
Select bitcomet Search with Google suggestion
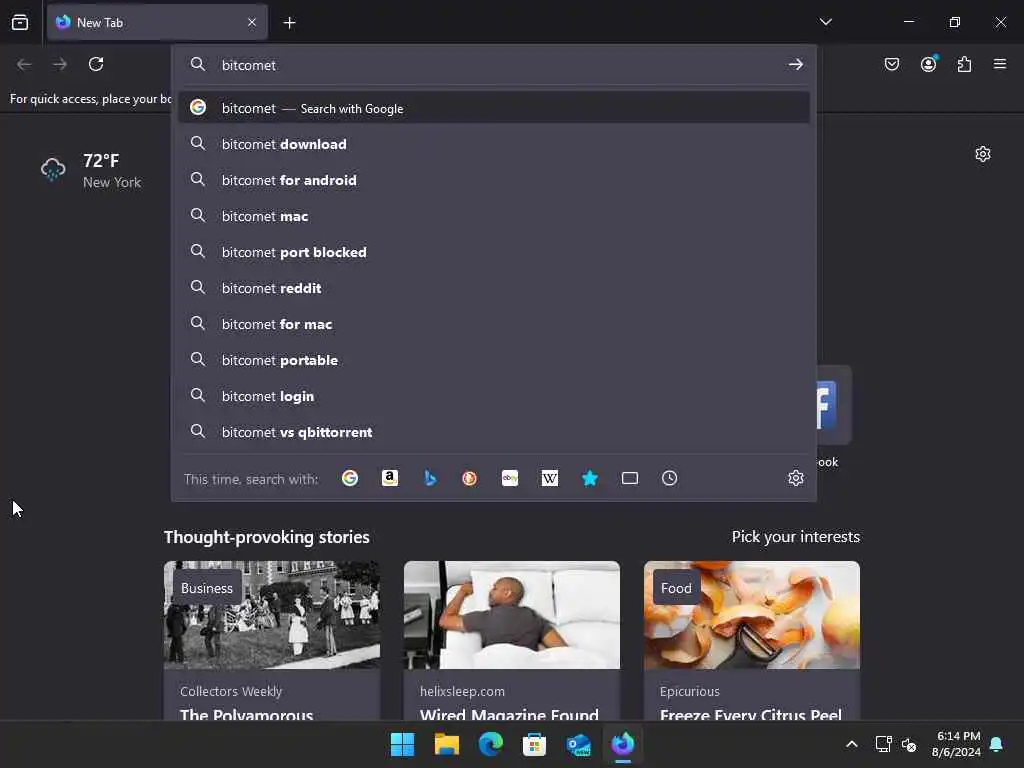pyautogui.click(x=494, y=108)
